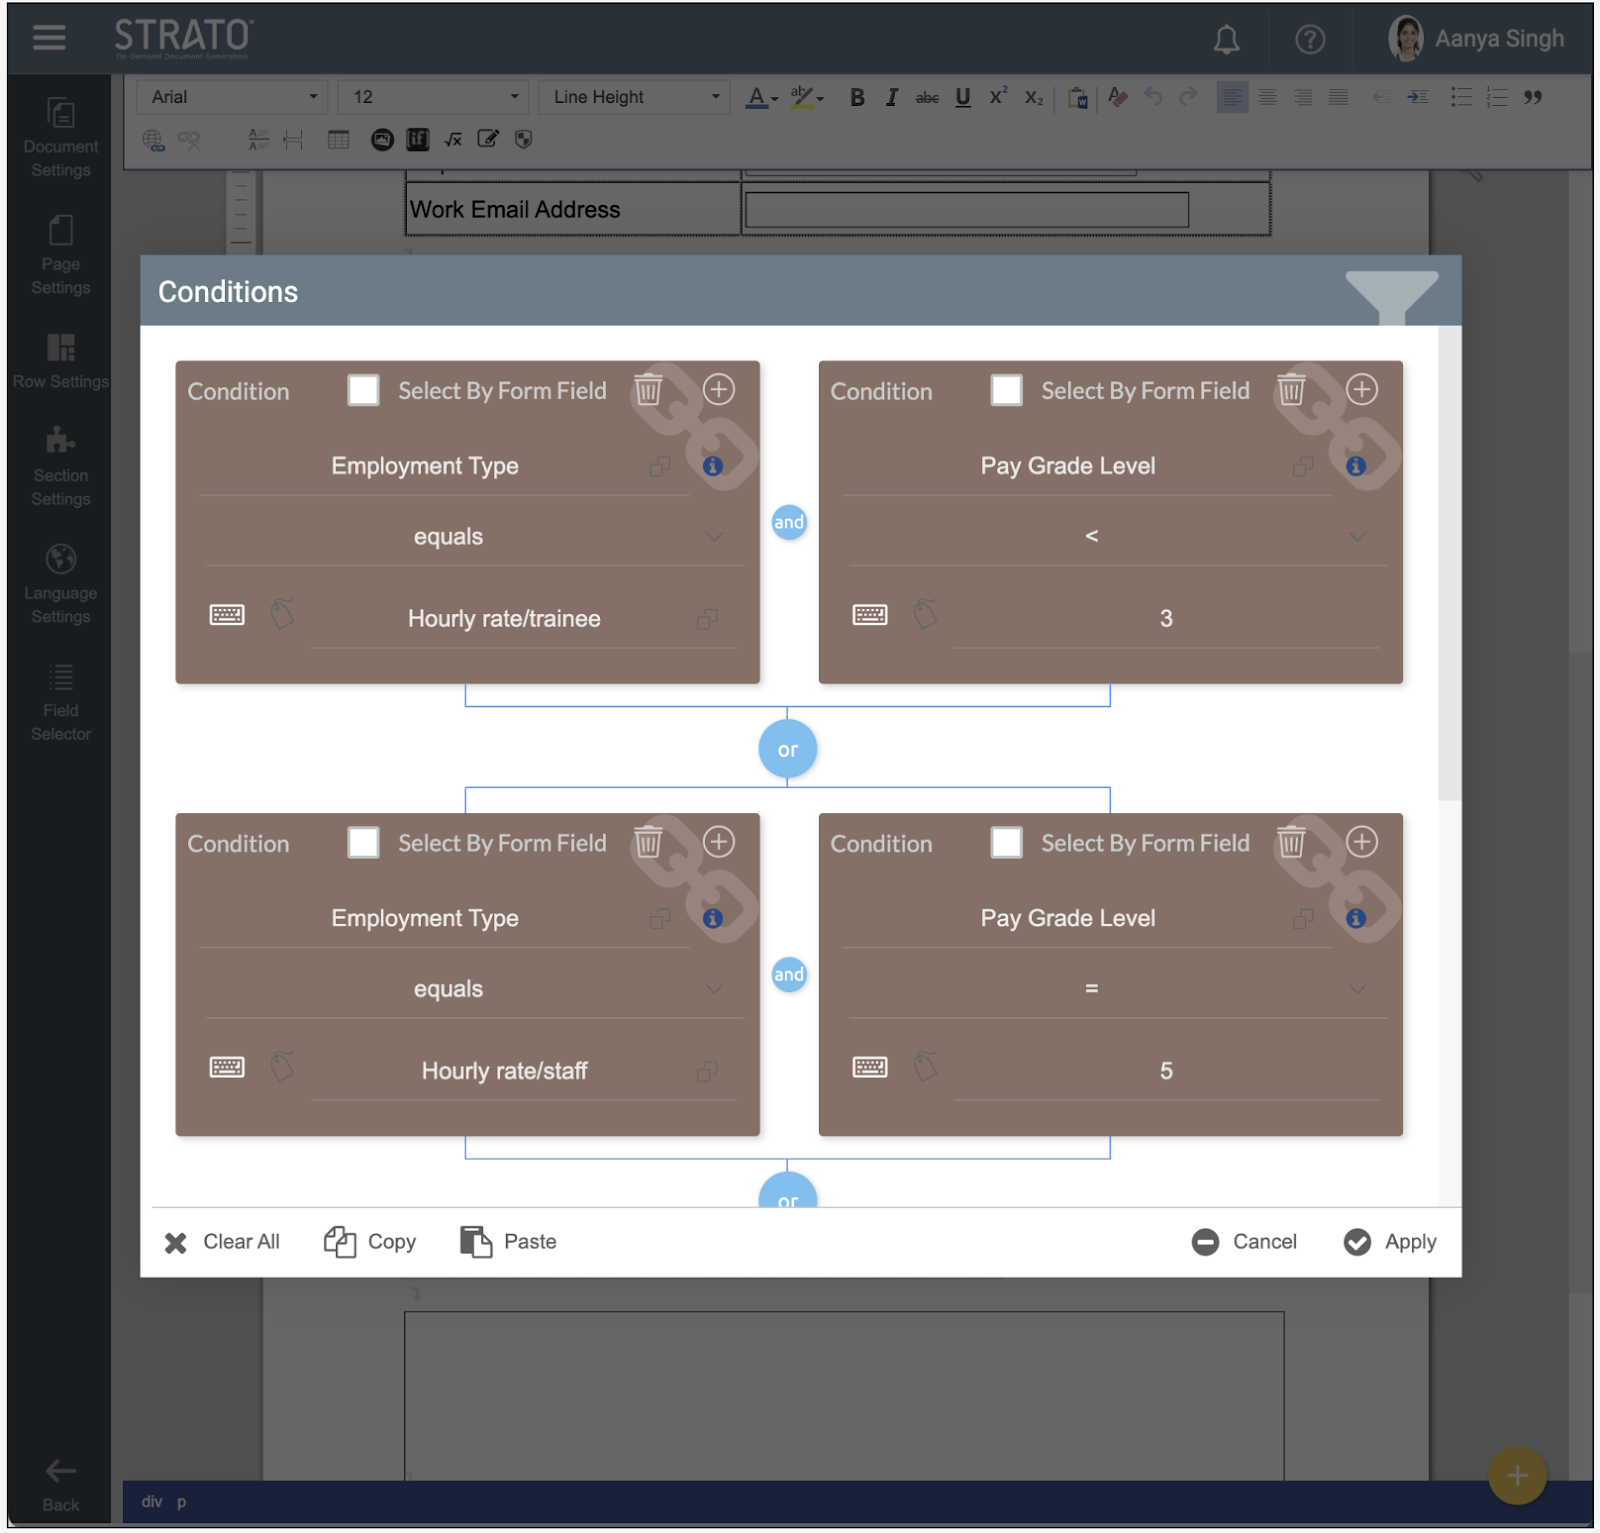Check Select By Form Field for Pay Grade < 3

(x=1006, y=390)
